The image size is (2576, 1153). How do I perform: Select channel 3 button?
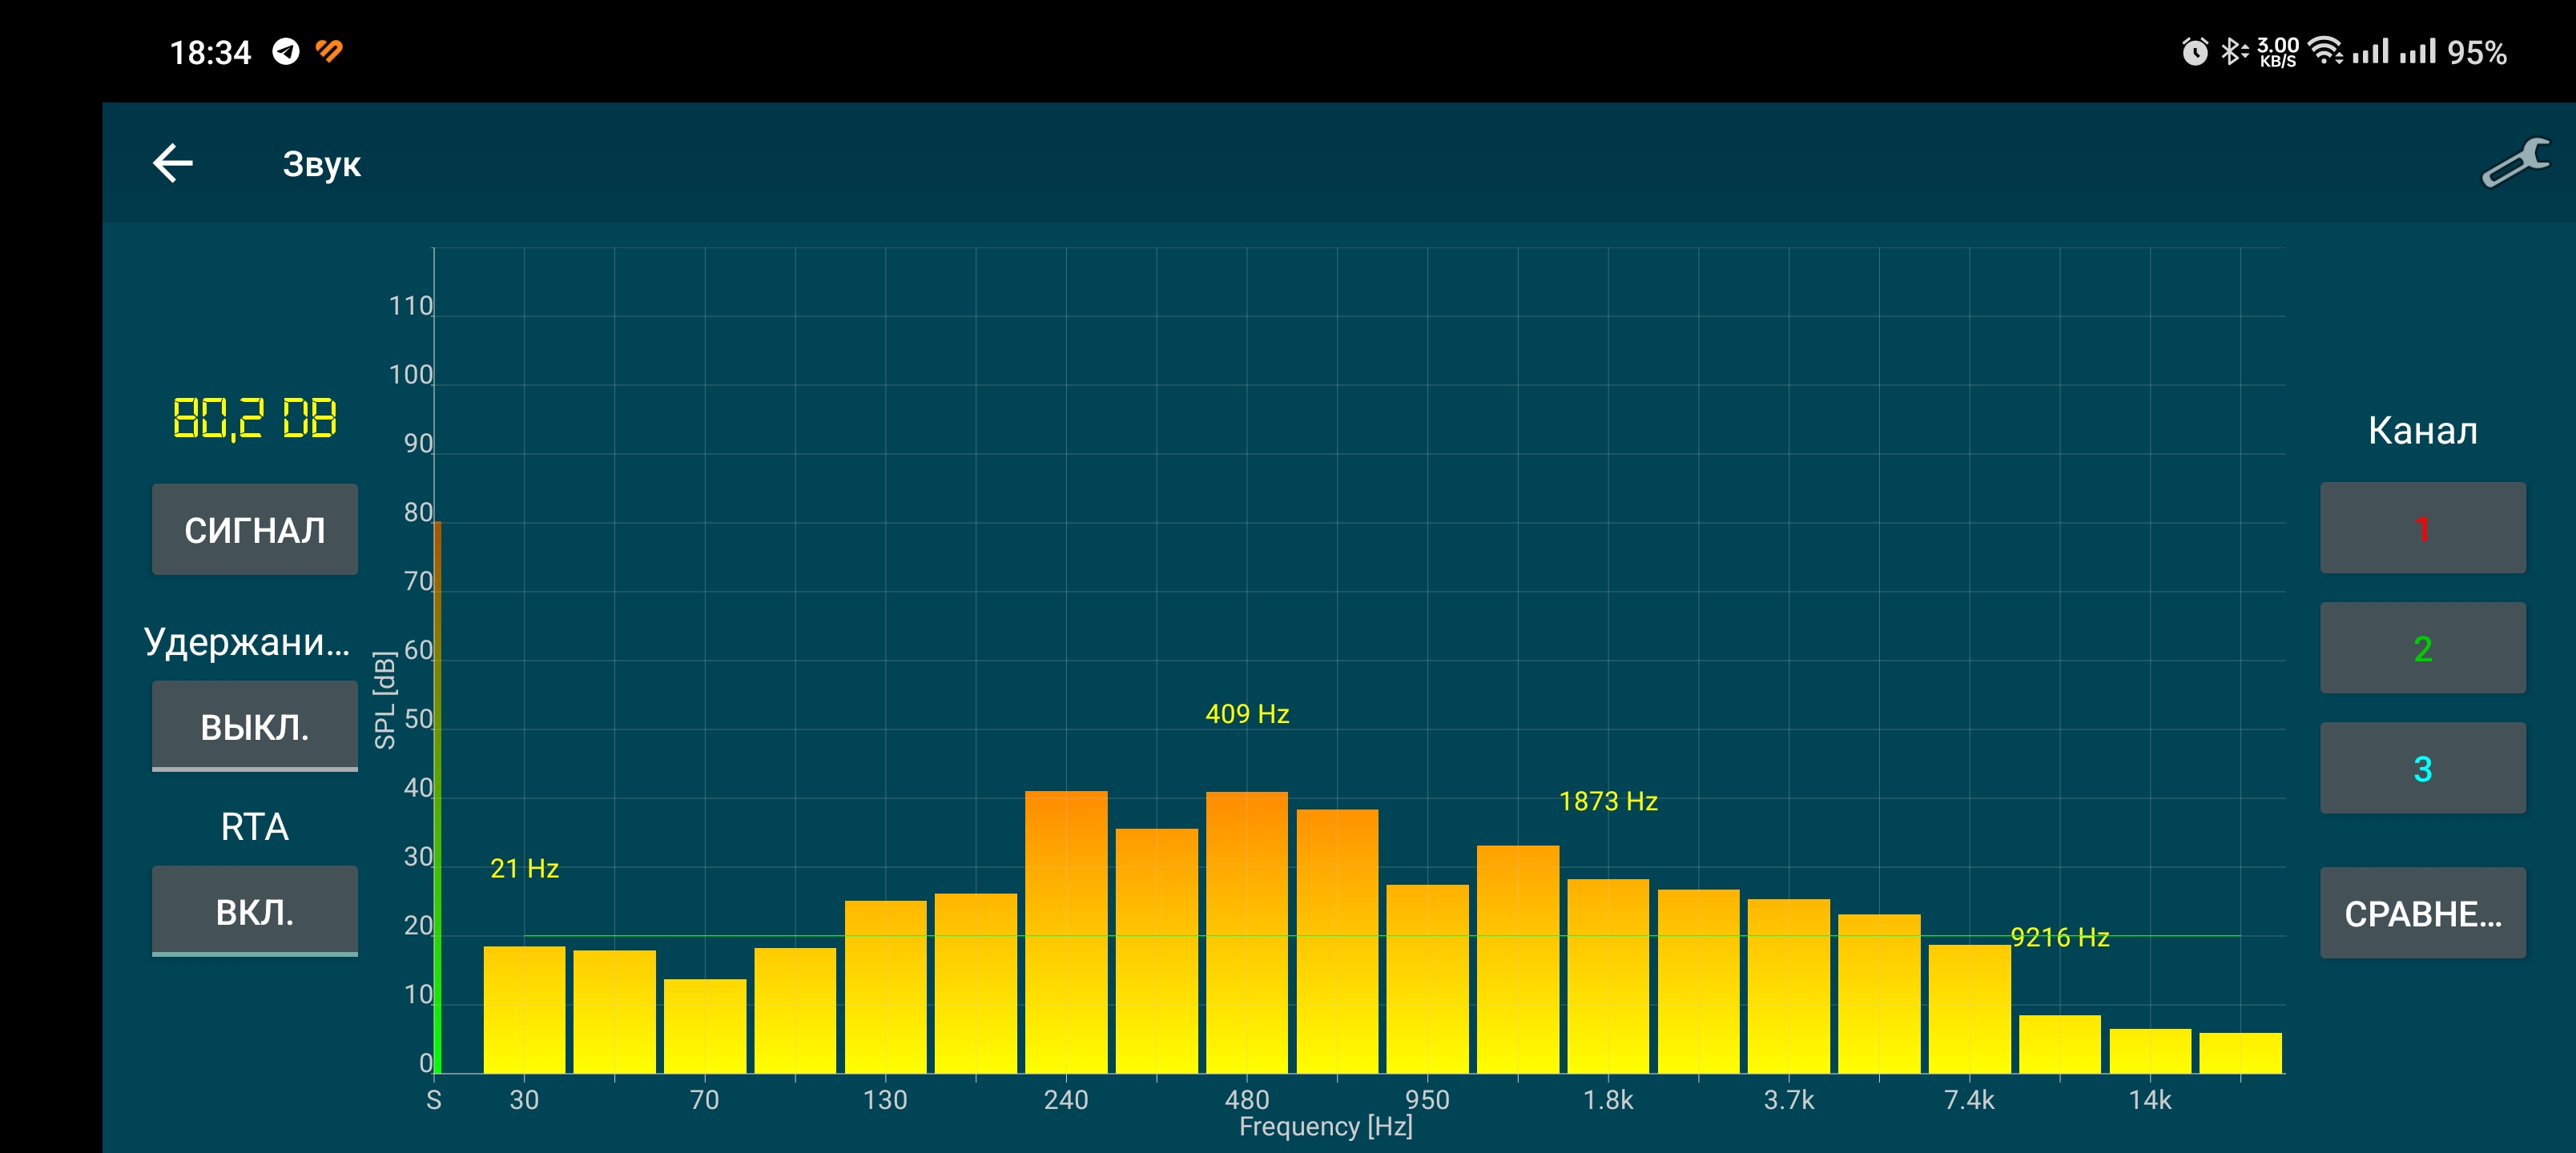(2422, 768)
